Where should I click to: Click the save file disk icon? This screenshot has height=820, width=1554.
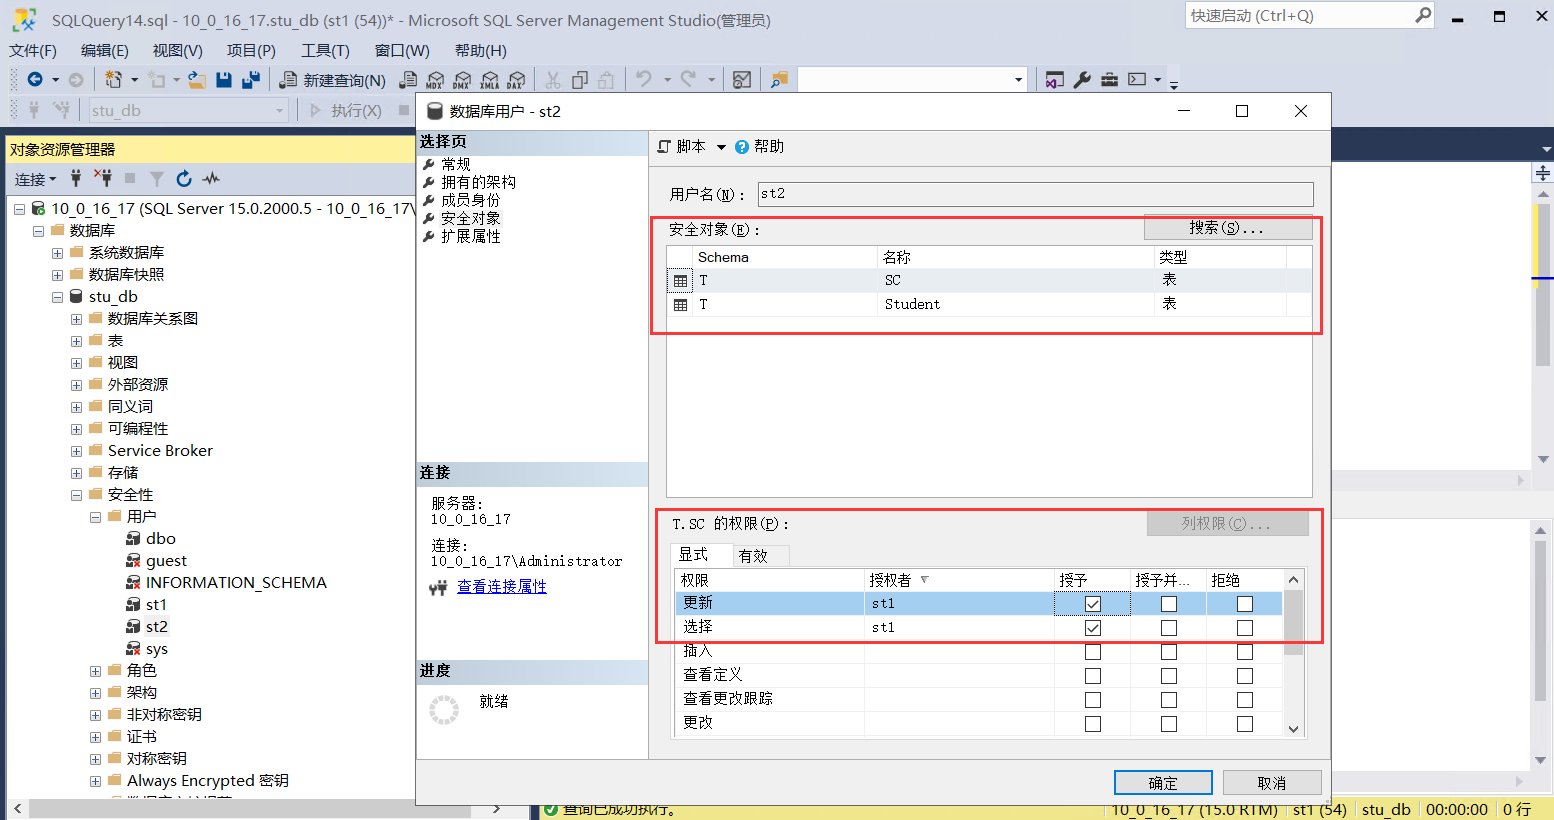pos(224,79)
